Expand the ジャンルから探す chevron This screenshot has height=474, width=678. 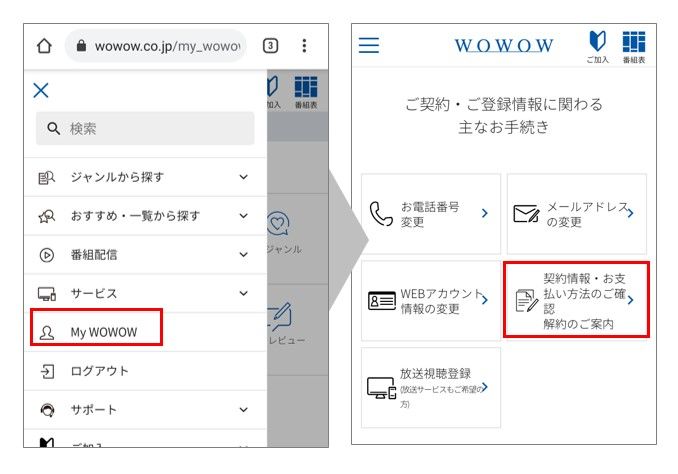click(x=243, y=177)
